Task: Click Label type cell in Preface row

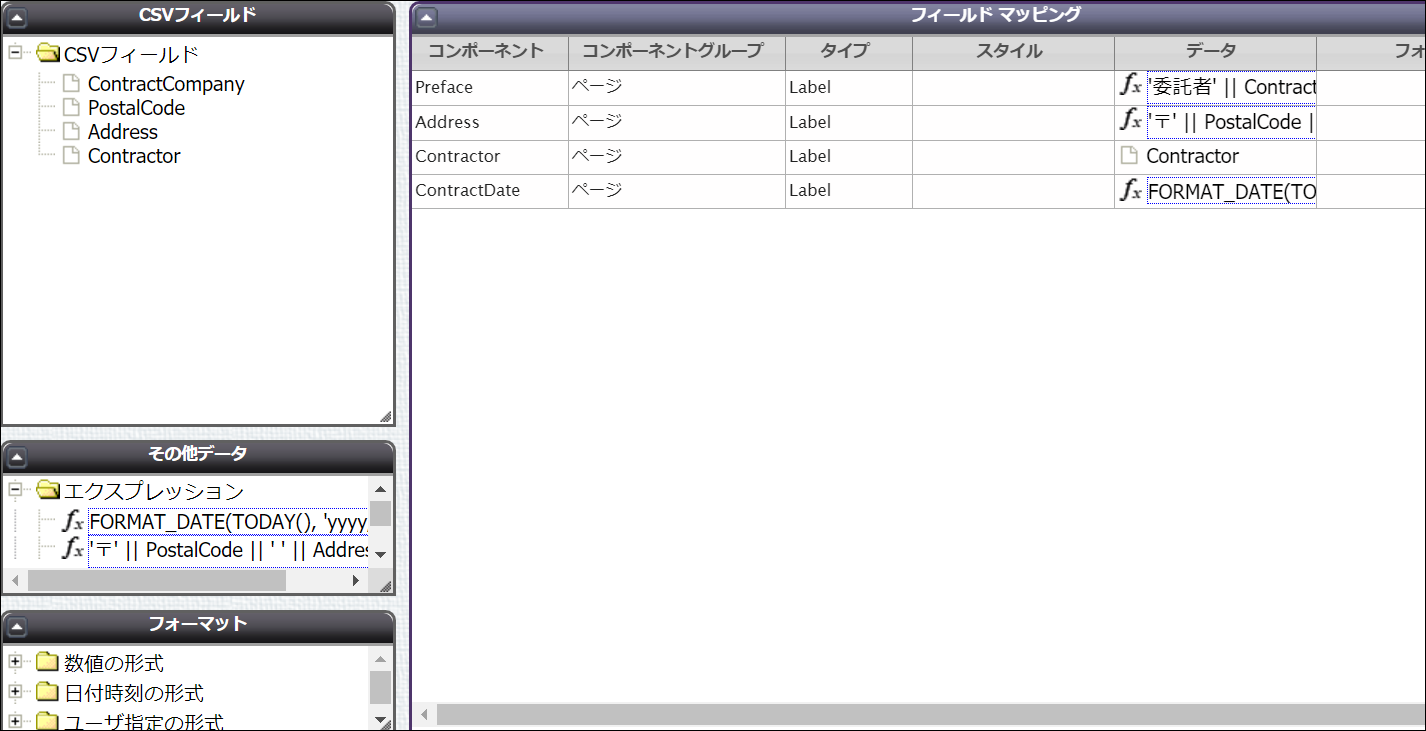Action: pos(849,87)
